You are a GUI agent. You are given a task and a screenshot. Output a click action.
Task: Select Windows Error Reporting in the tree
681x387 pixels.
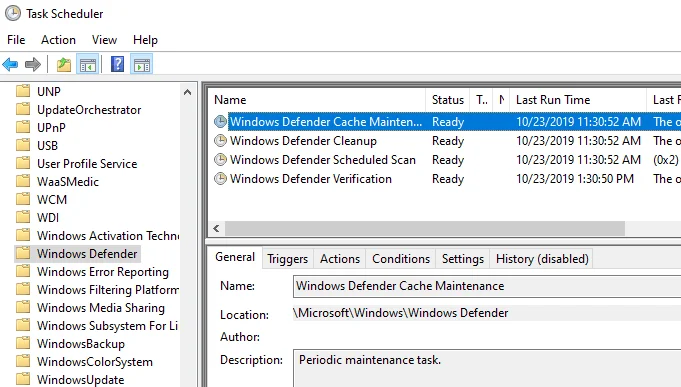coord(102,271)
